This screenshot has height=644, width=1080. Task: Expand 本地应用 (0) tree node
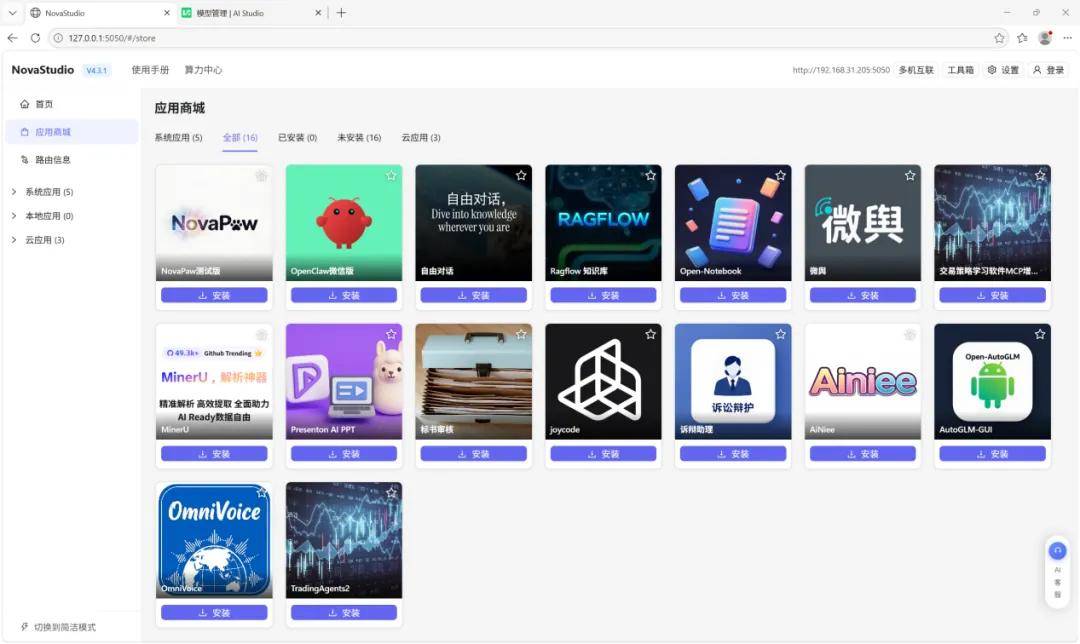tap(14, 216)
